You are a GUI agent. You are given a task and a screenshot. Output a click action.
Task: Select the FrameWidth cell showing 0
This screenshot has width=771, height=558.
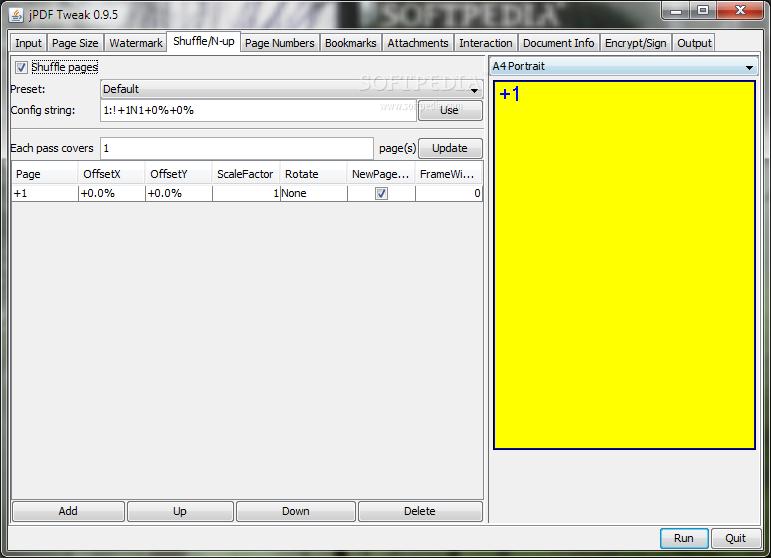449,193
